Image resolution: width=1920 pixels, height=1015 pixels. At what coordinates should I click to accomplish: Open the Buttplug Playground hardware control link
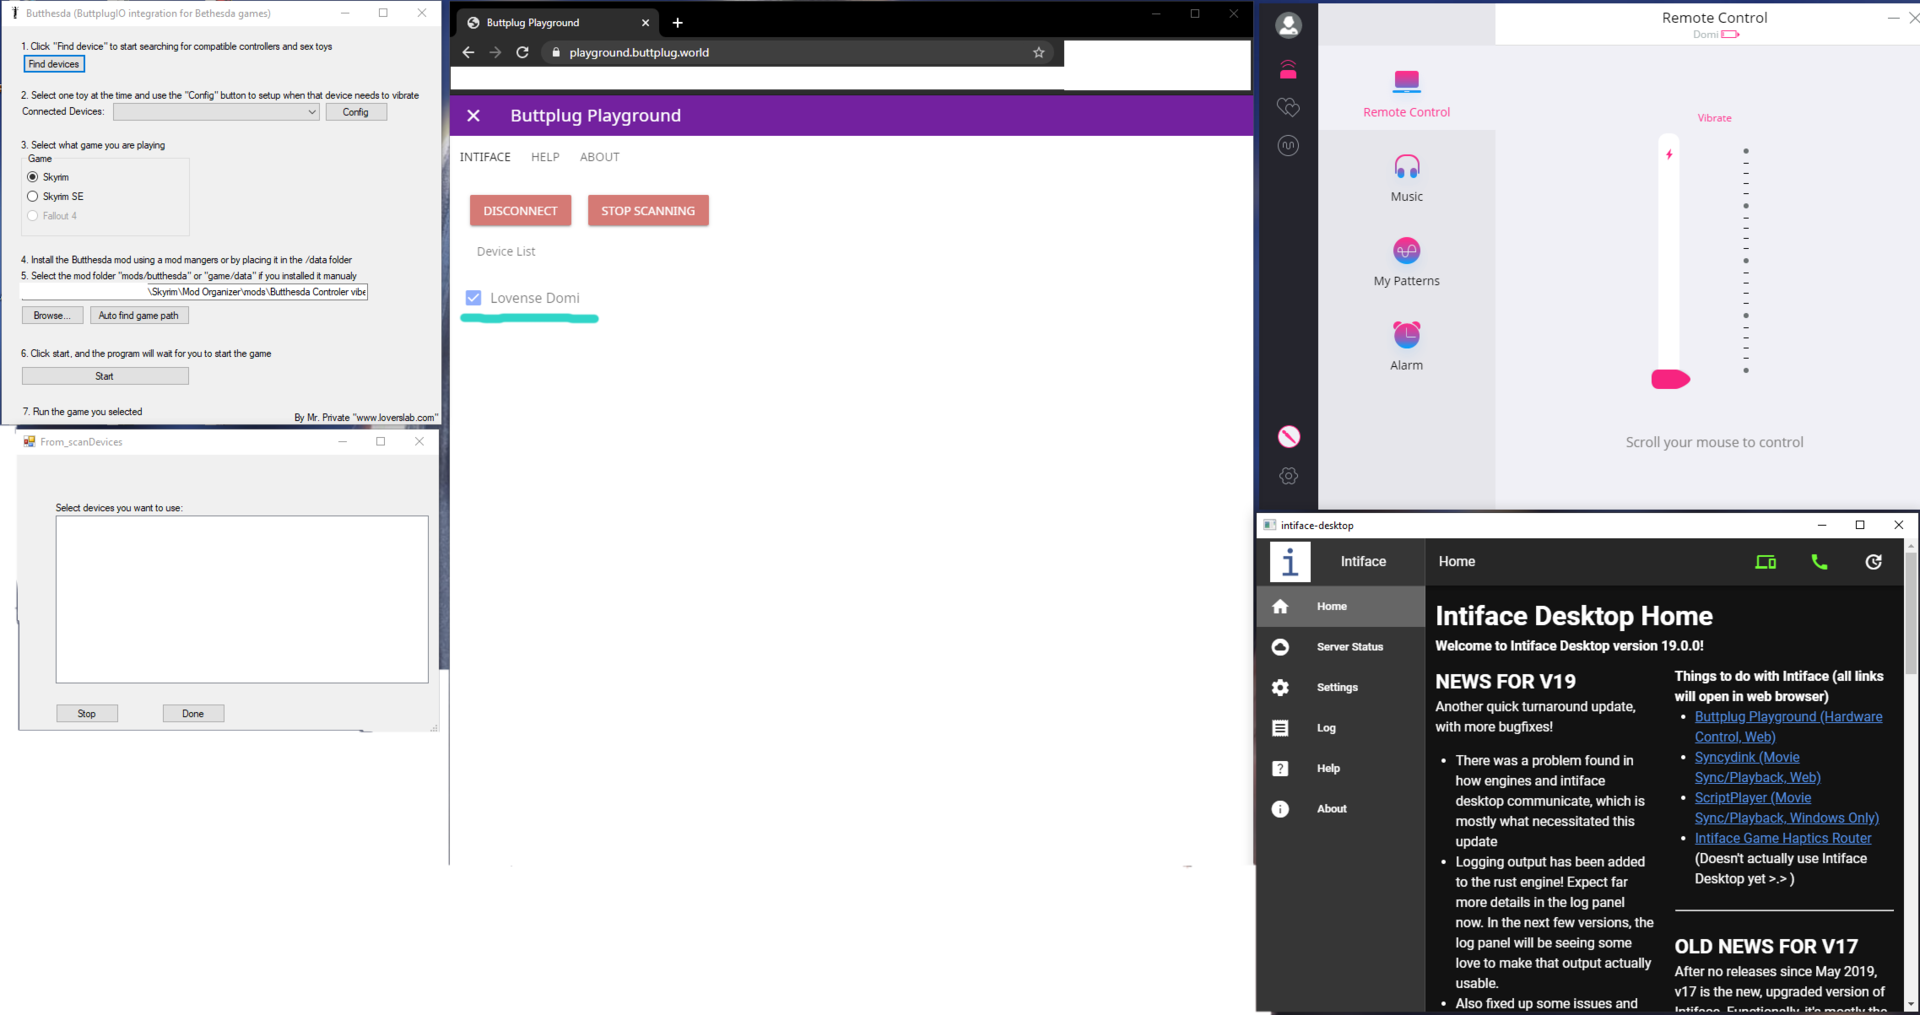click(x=1788, y=727)
